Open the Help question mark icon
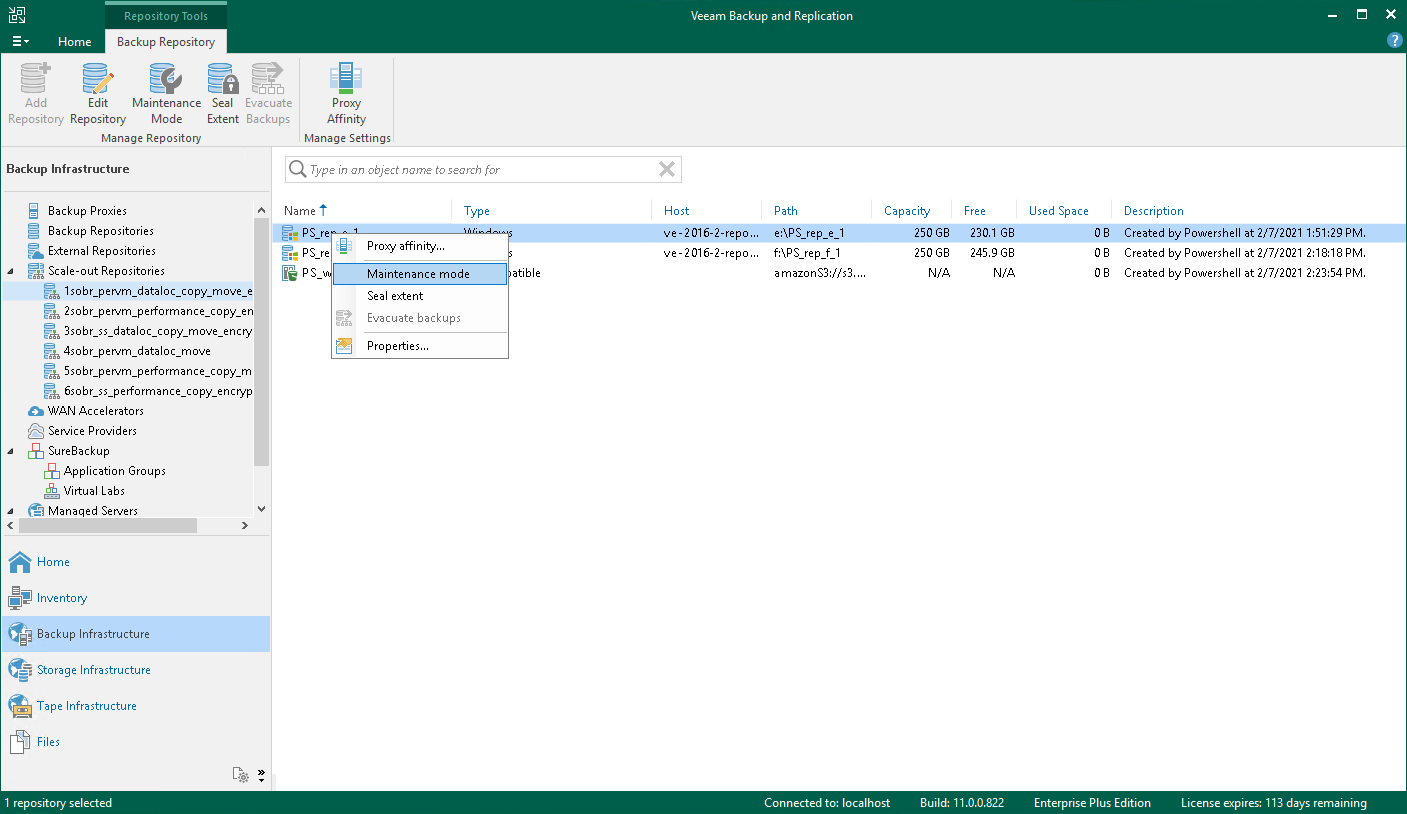The image size is (1407, 814). pos(1395,41)
